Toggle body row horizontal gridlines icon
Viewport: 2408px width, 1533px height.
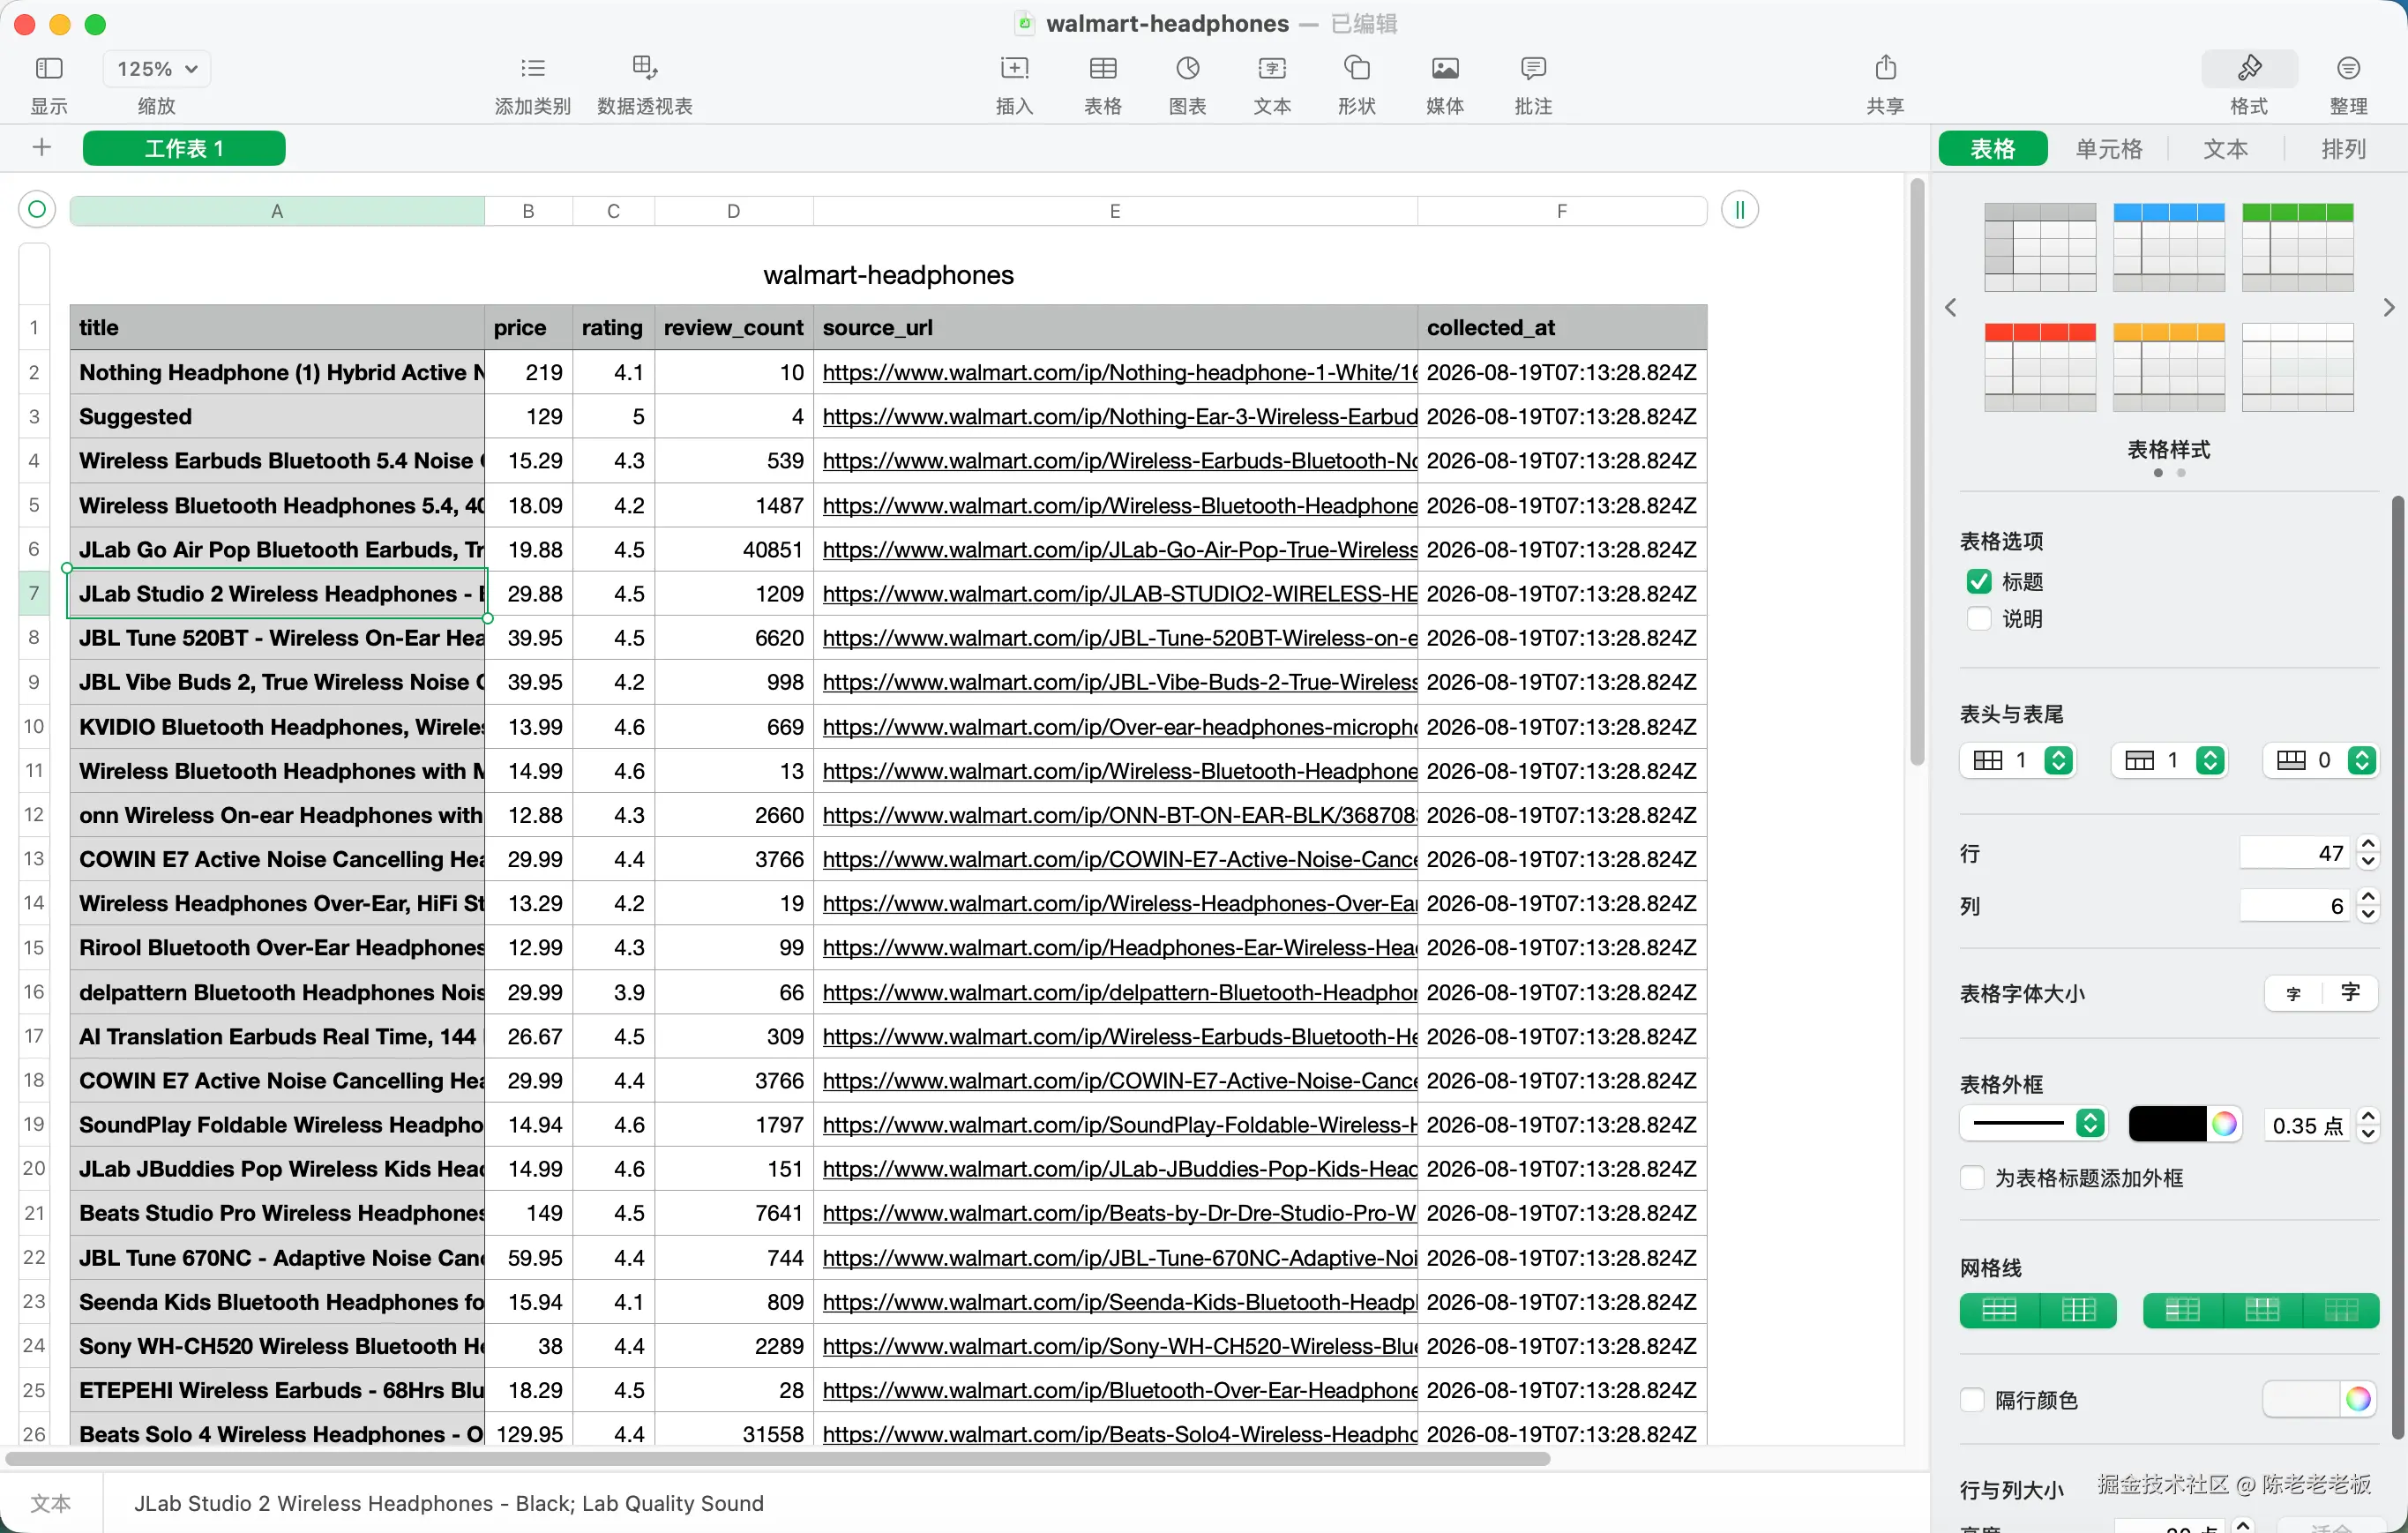pos(1999,1310)
